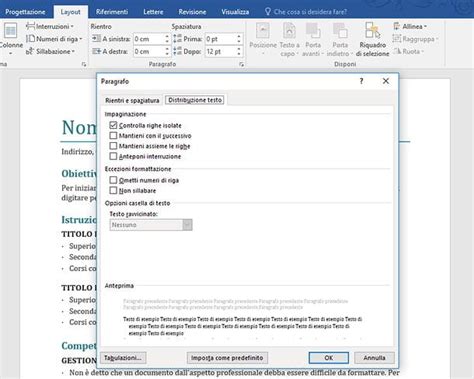This screenshot has height=379, width=474.
Task: Select the Layout ribbon tab
Action: 70,12
